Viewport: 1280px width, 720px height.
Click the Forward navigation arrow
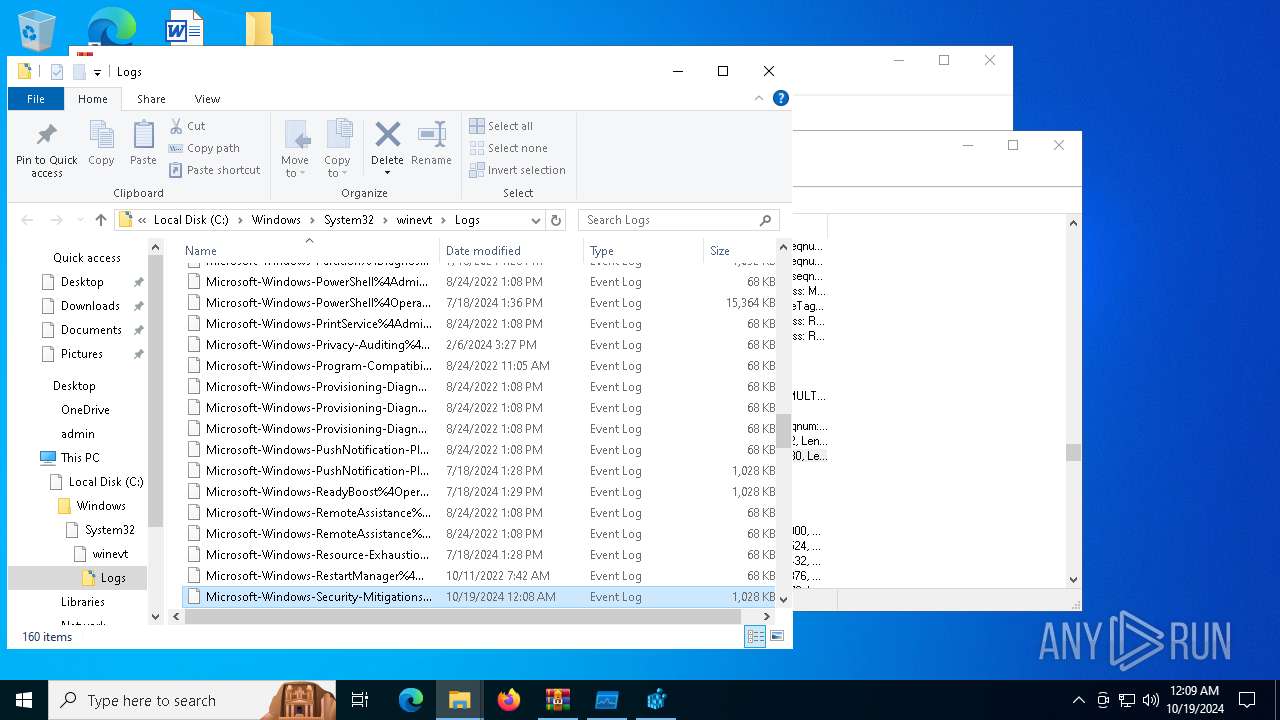click(56, 220)
